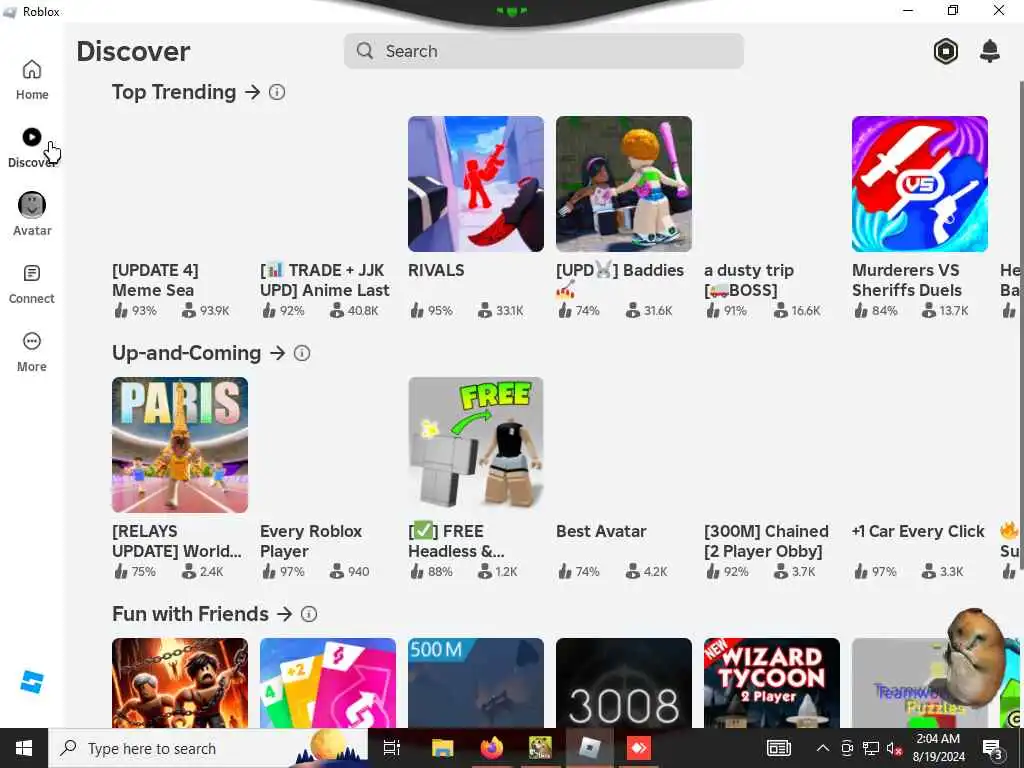Click the red recorder taskbar icon
The image size is (1024, 768).
(639, 748)
